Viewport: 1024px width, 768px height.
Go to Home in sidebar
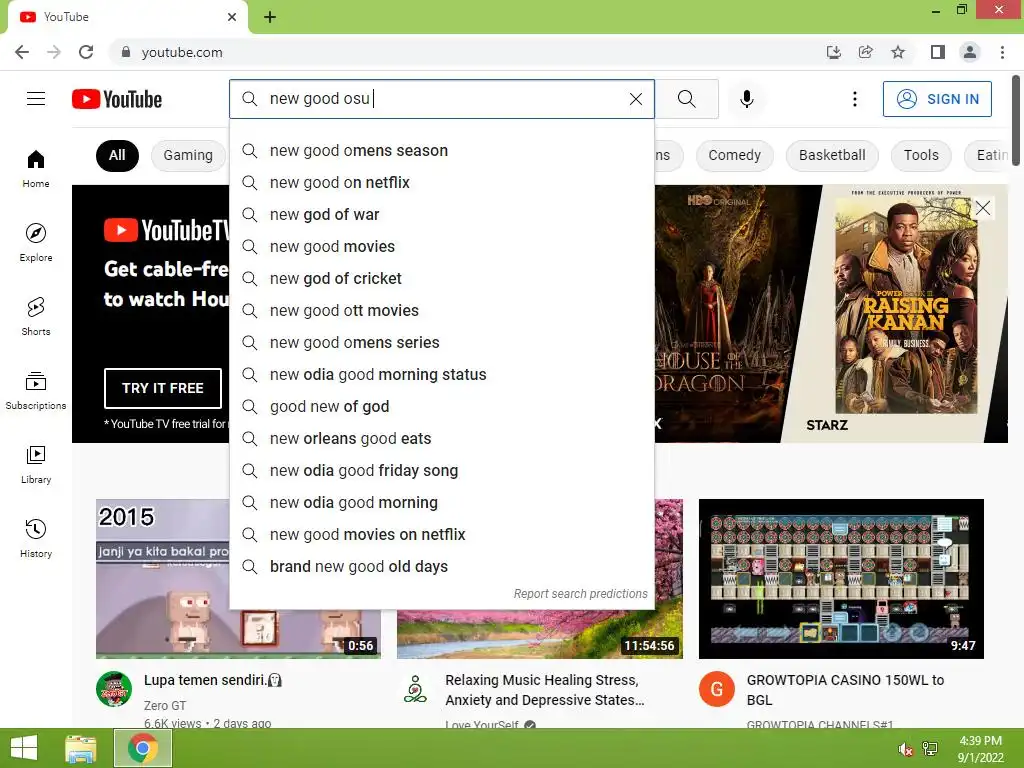coord(36,168)
